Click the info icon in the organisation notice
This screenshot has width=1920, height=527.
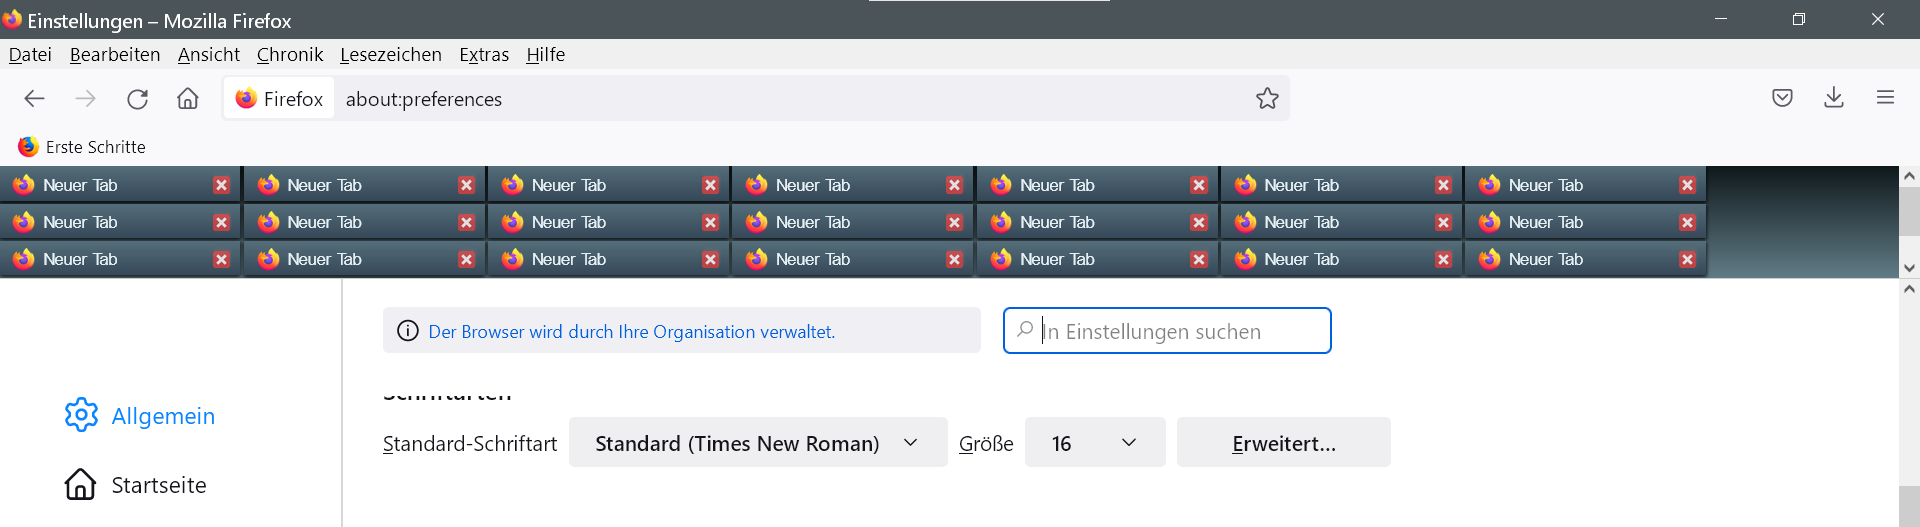pos(407,331)
